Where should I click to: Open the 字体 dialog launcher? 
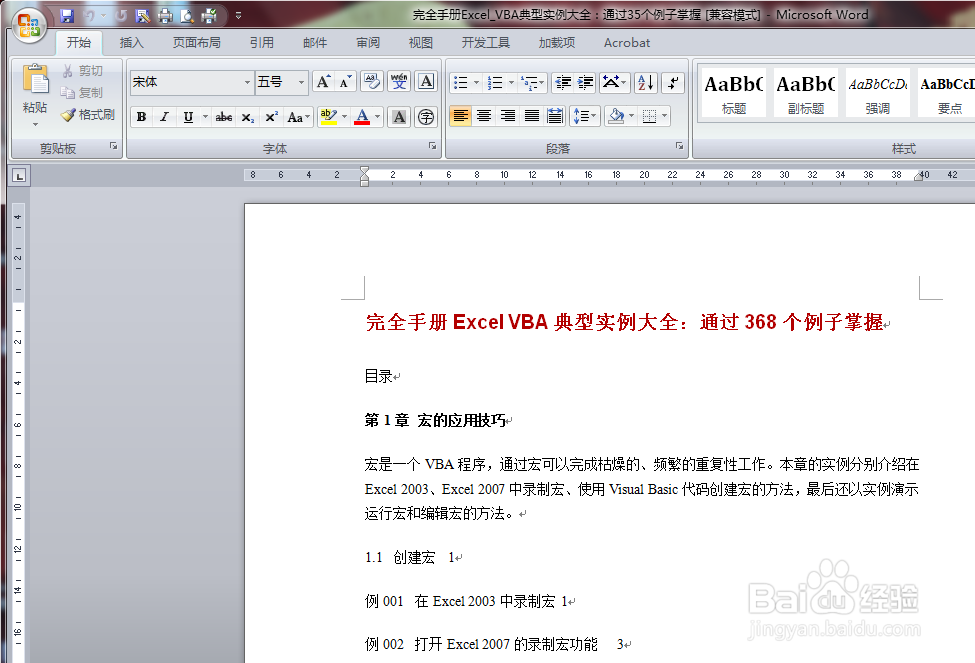point(433,147)
